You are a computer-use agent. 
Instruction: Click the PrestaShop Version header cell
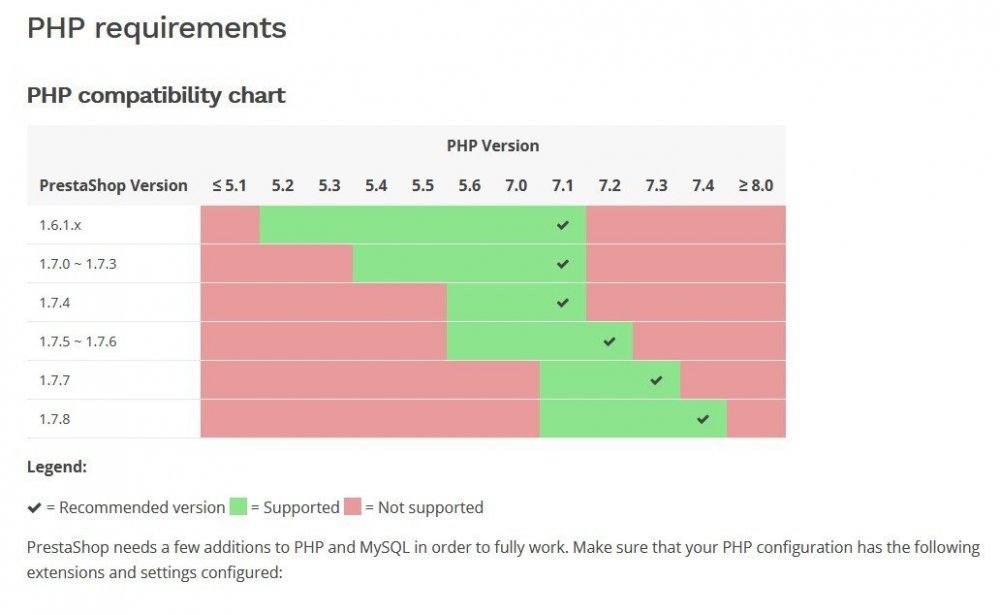point(114,186)
